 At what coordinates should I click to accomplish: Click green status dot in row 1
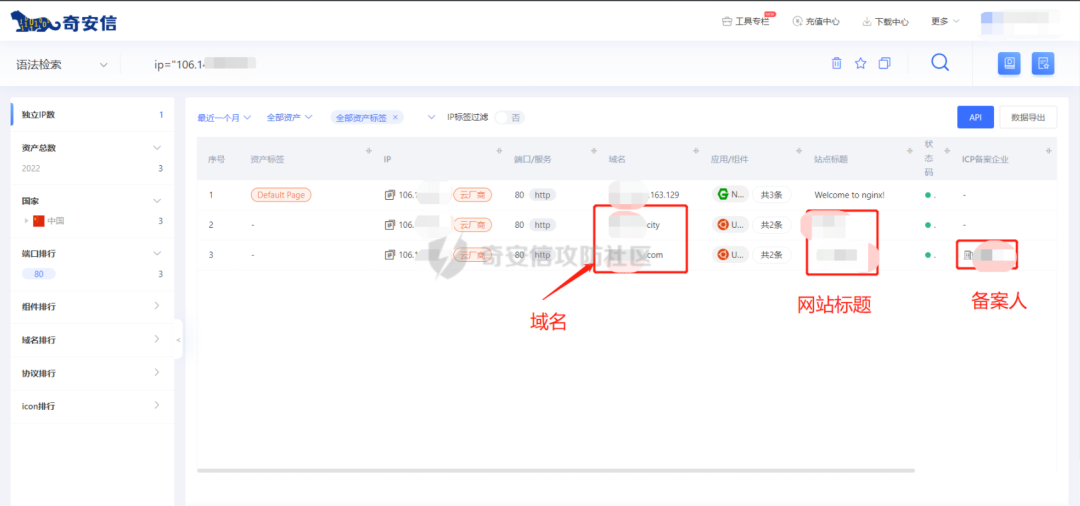928,196
